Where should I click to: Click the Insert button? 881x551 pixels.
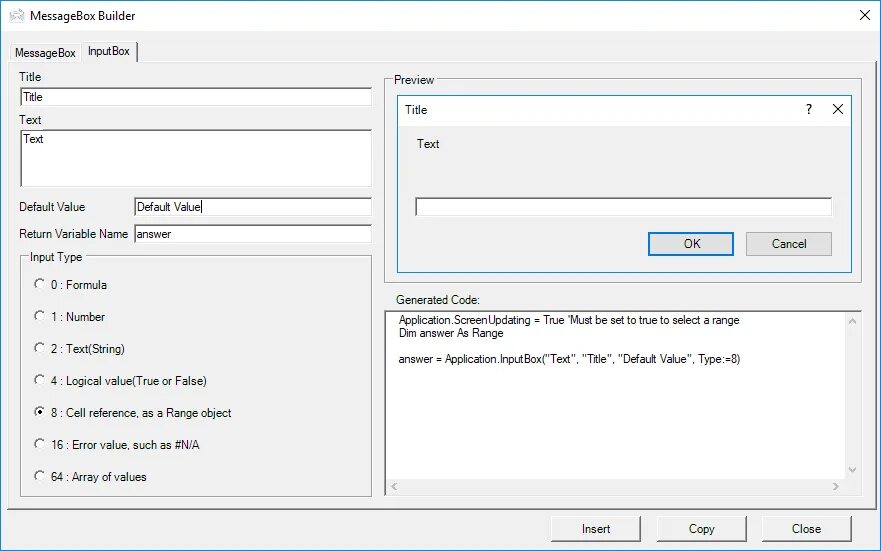pyautogui.click(x=596, y=529)
